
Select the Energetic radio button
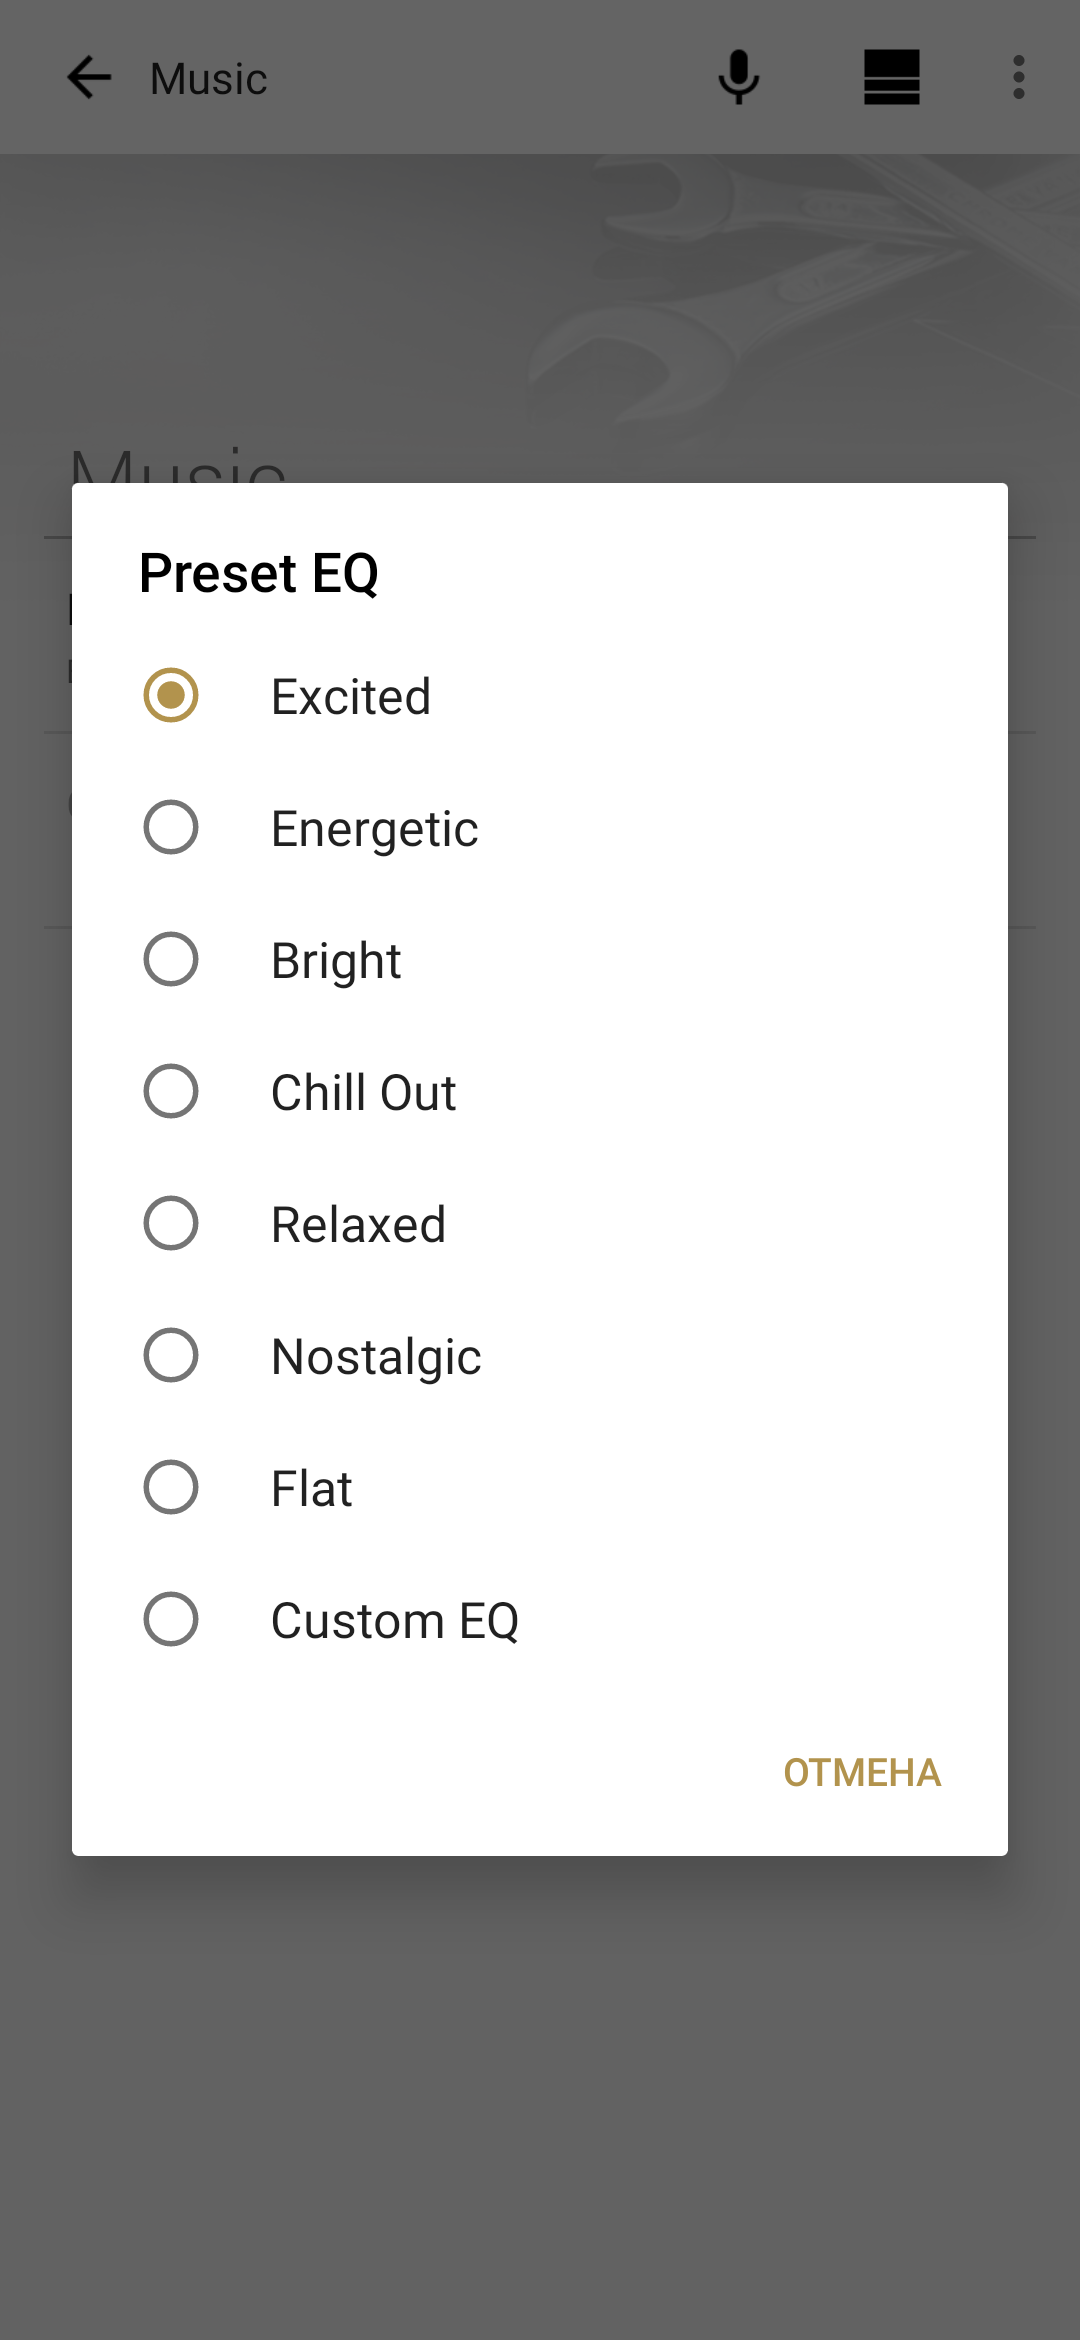(171, 827)
